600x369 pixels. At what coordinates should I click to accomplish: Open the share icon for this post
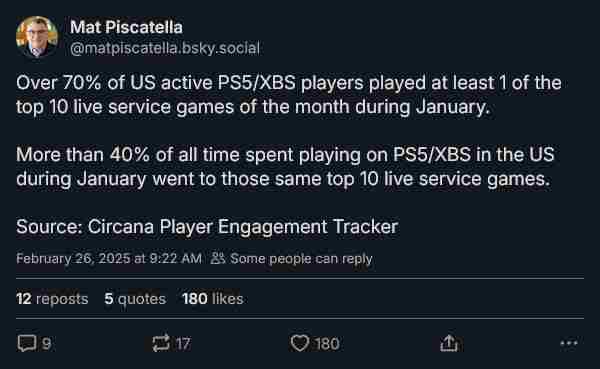pyautogui.click(x=449, y=343)
